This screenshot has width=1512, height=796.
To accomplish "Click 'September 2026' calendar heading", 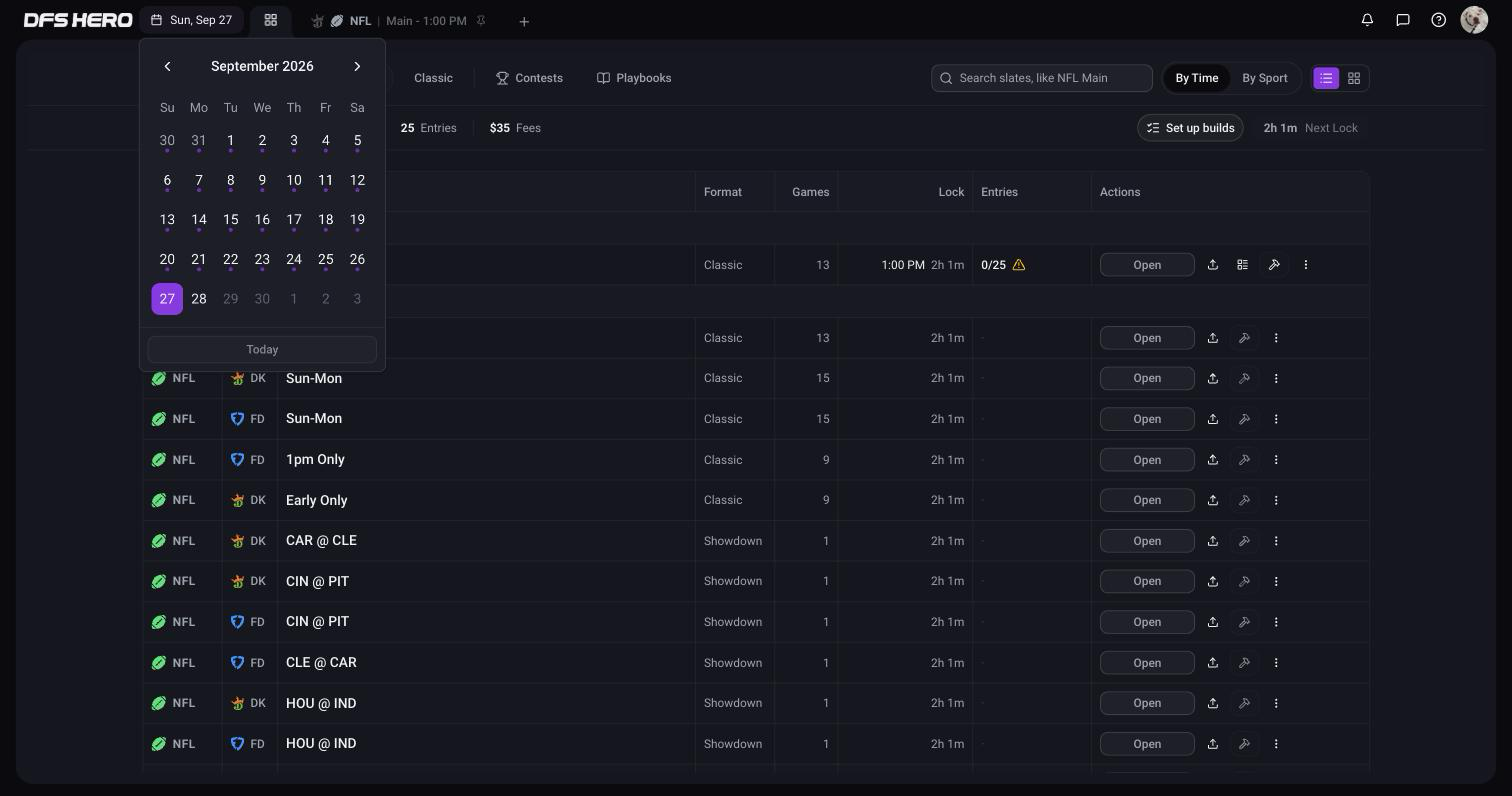I will (262, 66).
